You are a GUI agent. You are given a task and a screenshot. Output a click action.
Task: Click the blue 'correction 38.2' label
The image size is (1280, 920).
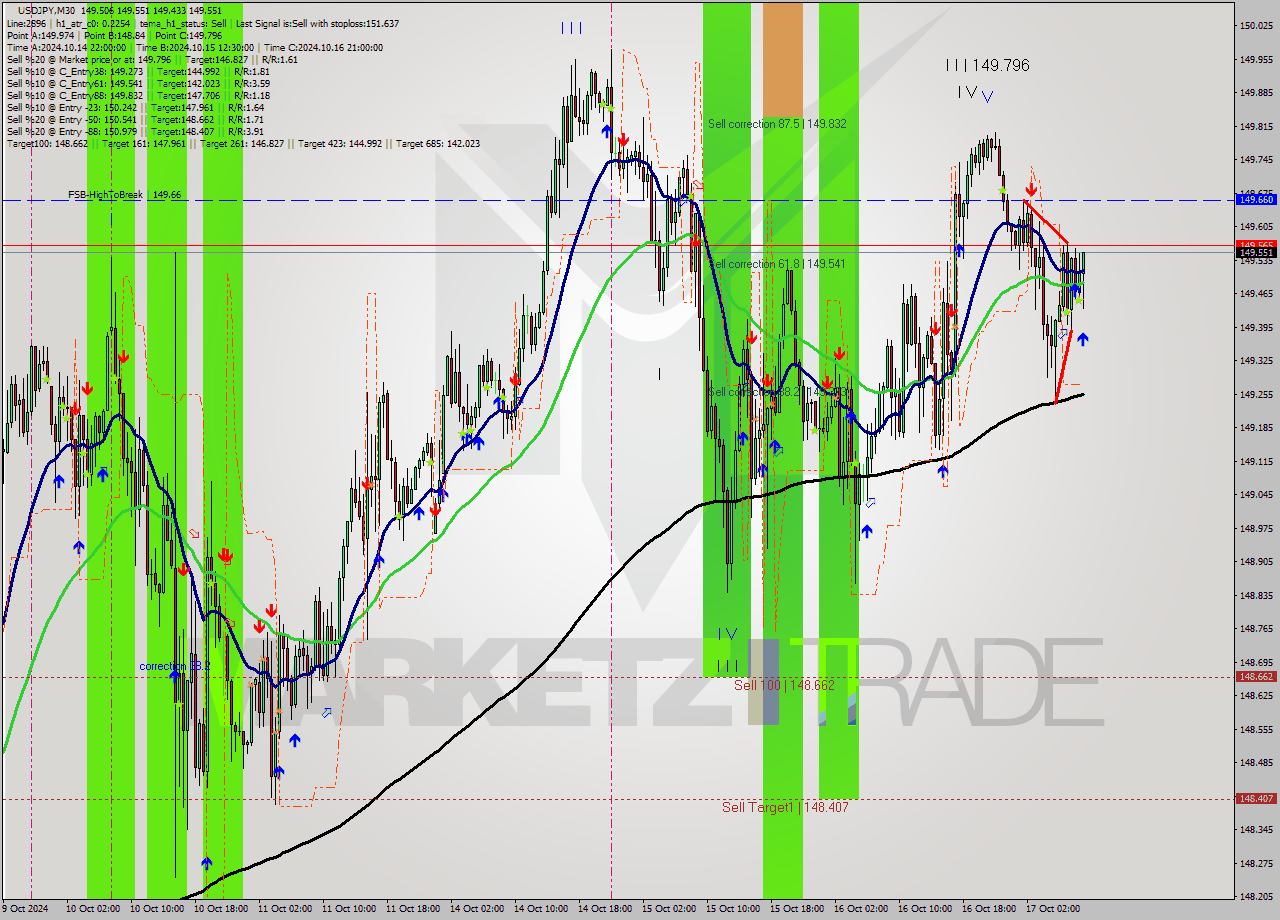(x=174, y=666)
